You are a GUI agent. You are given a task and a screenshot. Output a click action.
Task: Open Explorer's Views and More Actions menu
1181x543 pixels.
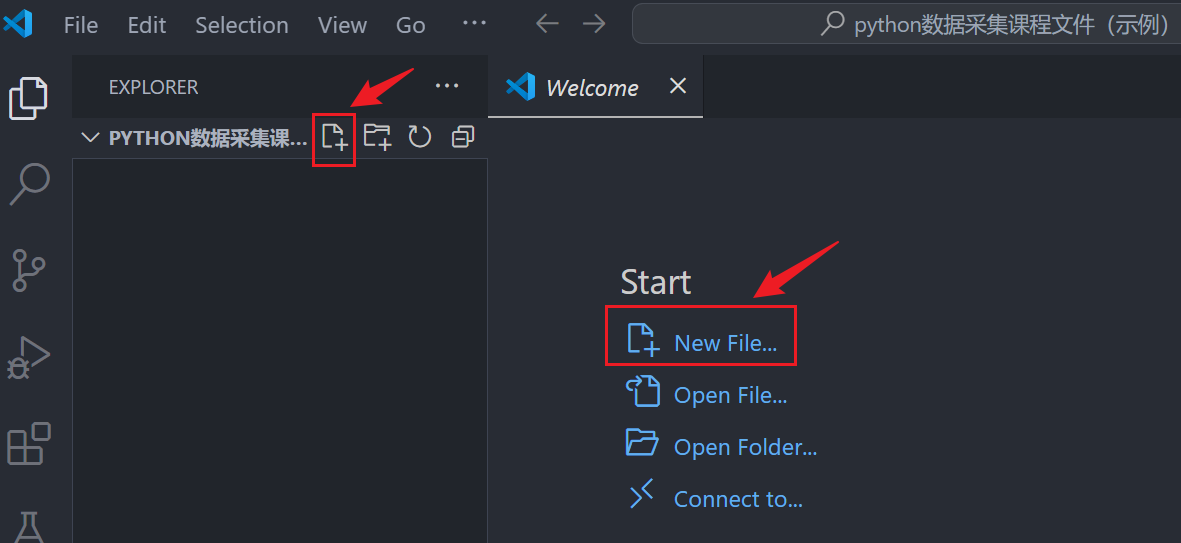pos(447,87)
